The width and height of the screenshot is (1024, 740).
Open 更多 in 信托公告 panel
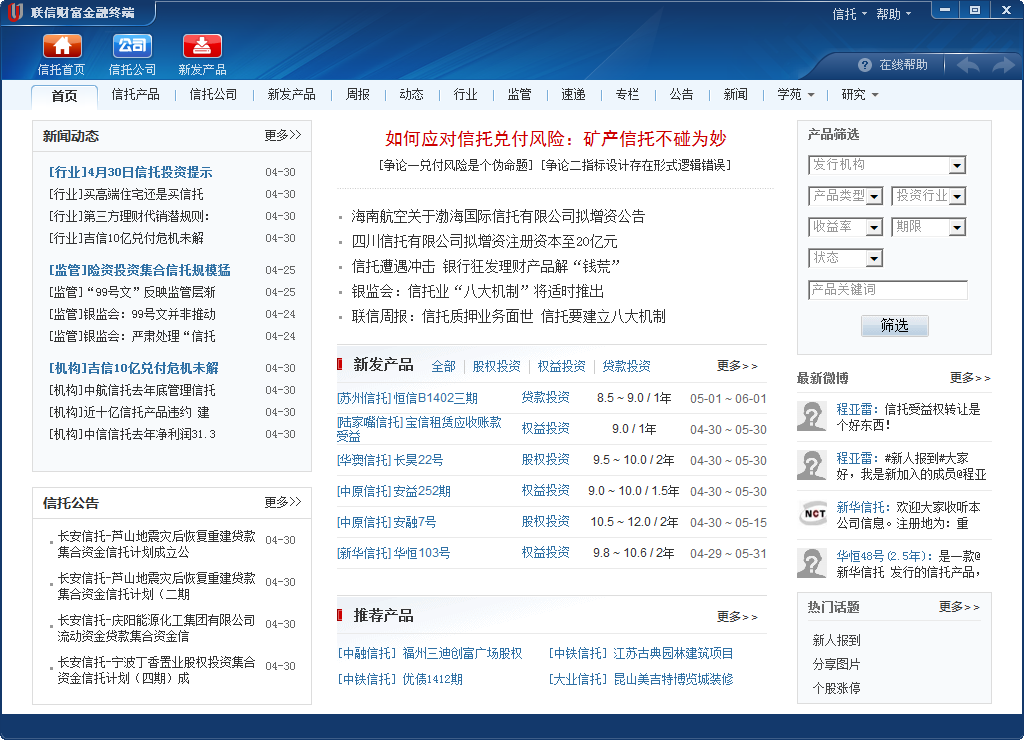[283, 502]
